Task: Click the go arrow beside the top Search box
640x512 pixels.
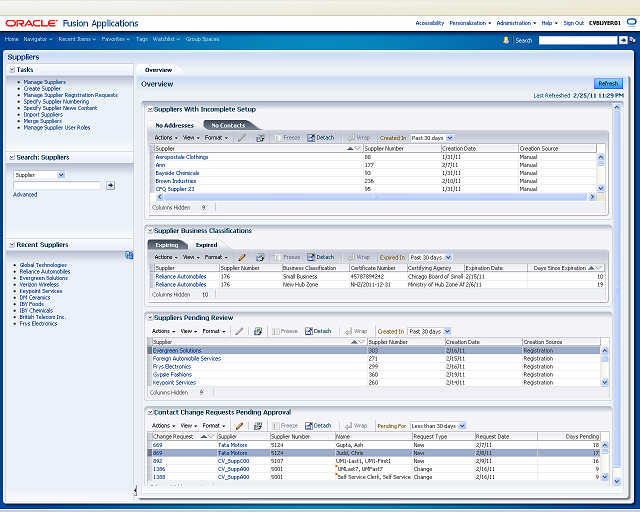Action: pos(623,40)
